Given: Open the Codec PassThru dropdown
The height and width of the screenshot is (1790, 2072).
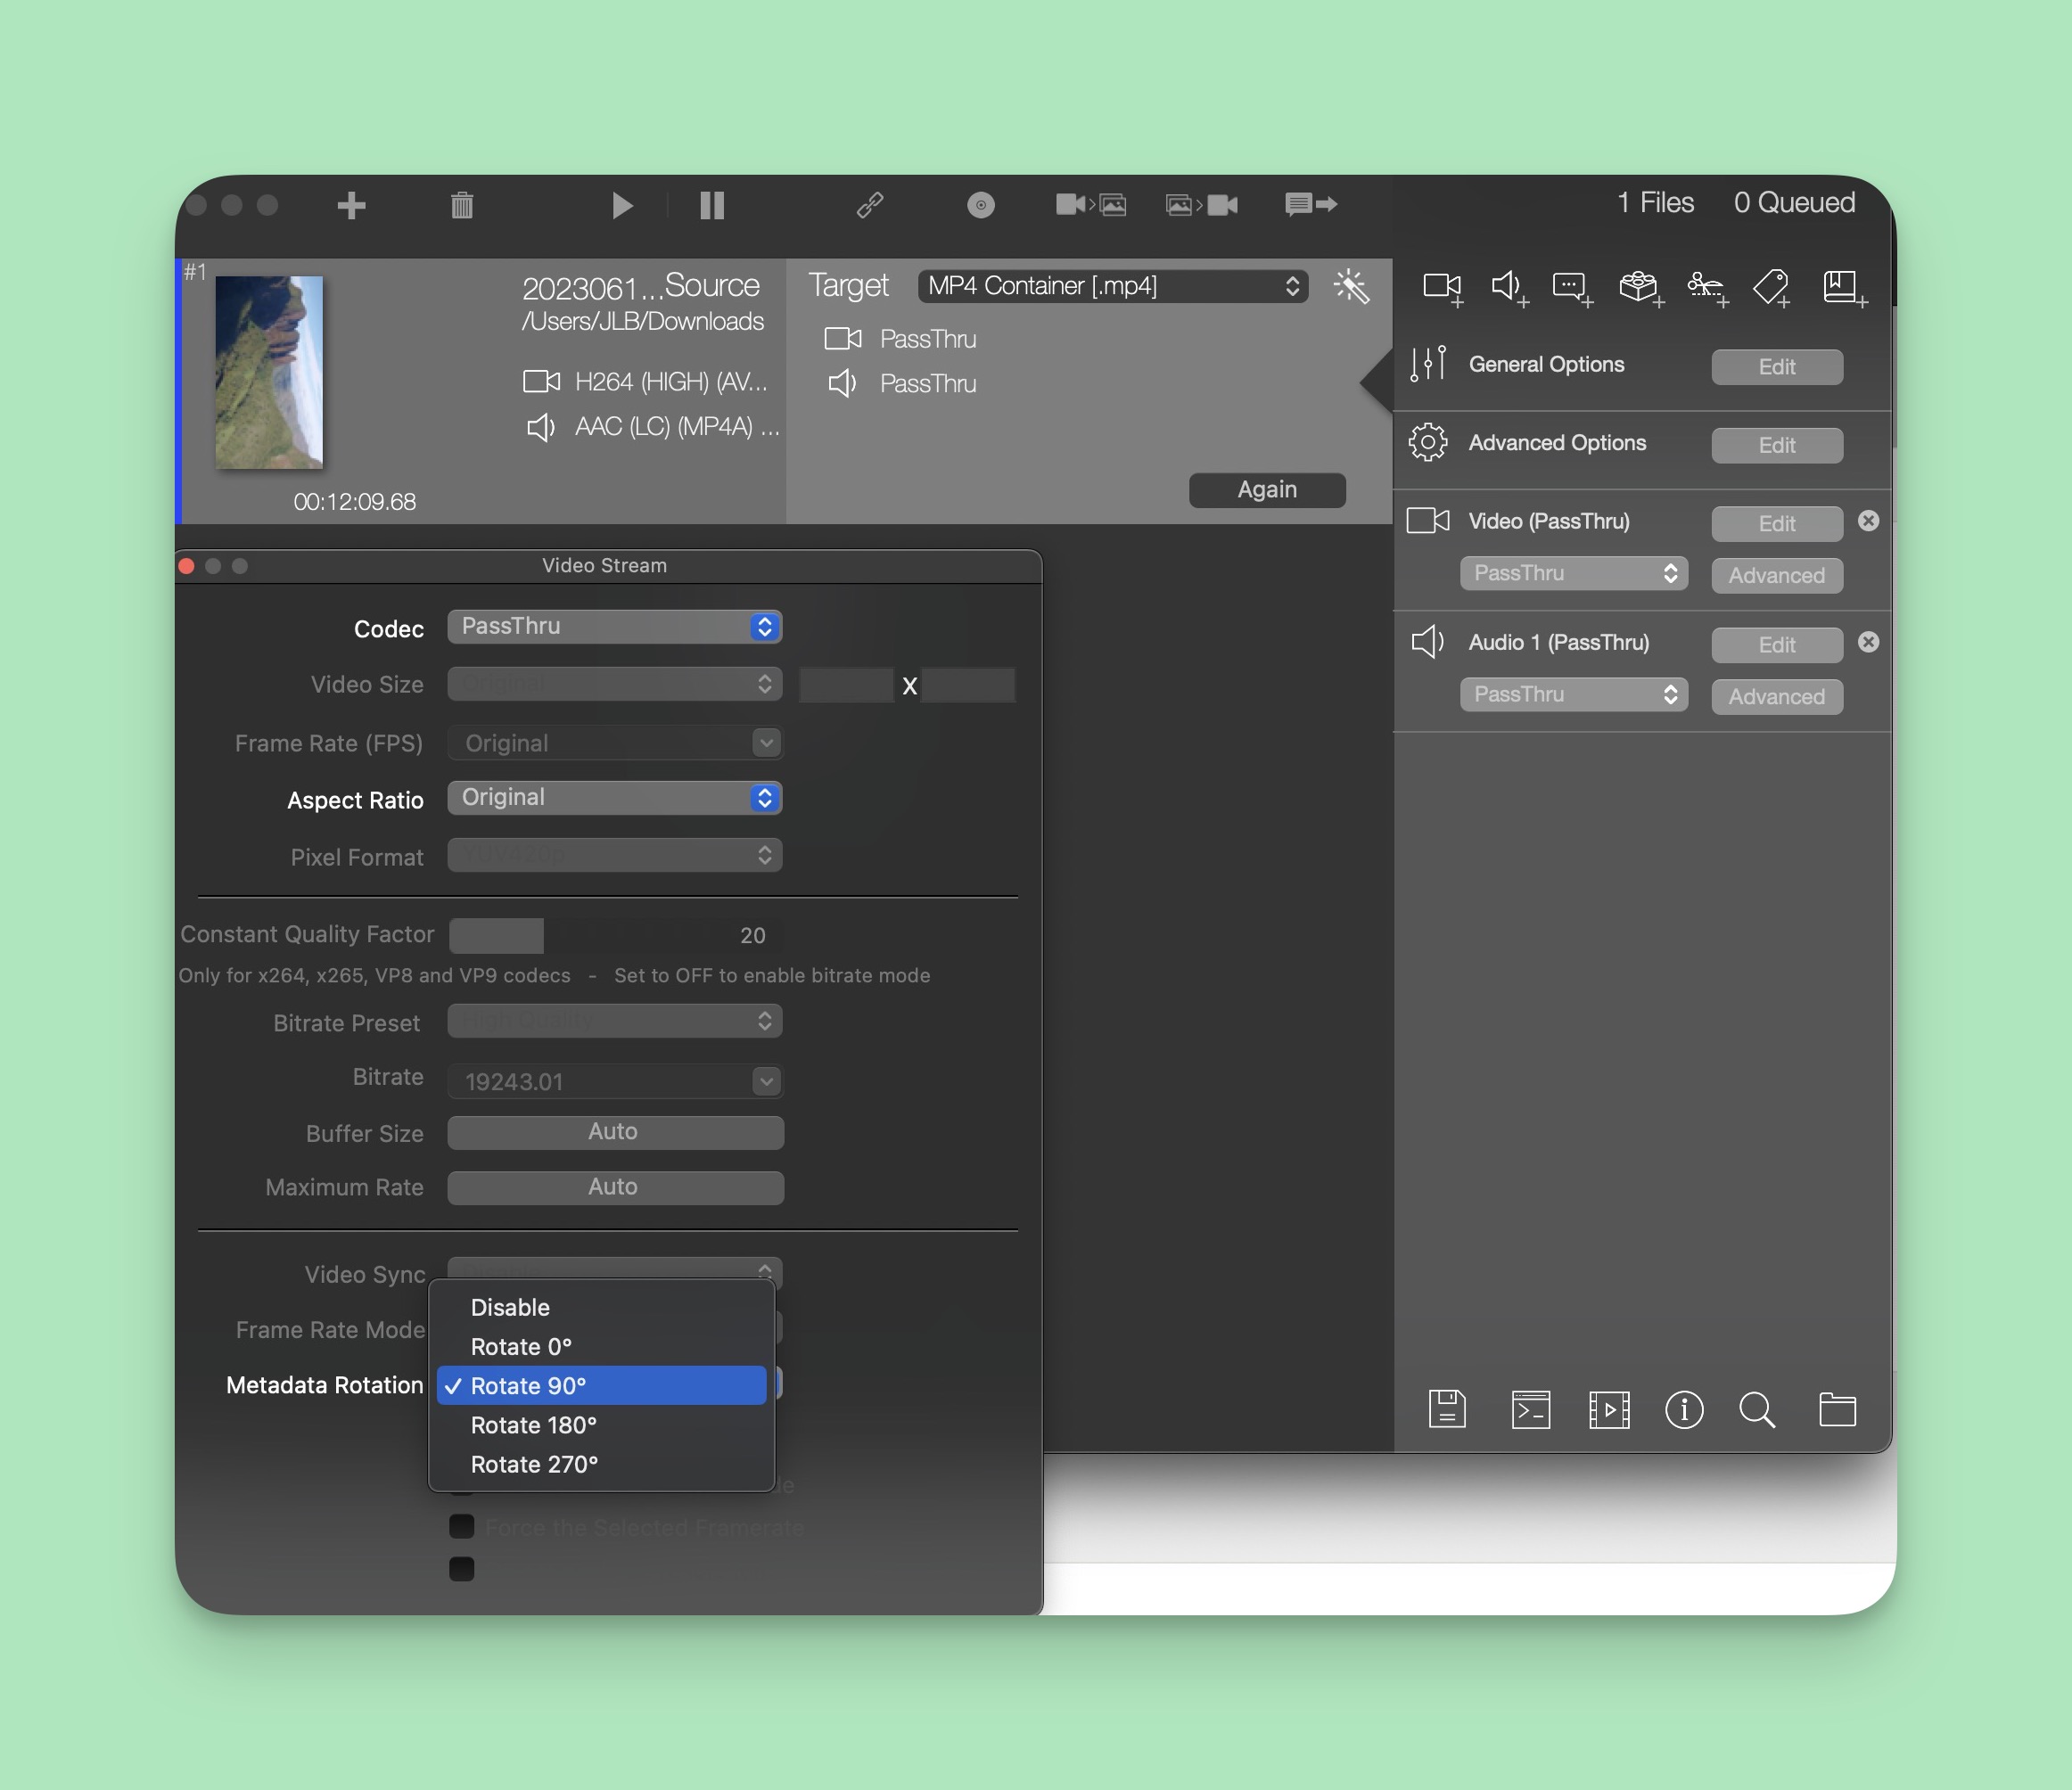Looking at the screenshot, I should tap(614, 627).
